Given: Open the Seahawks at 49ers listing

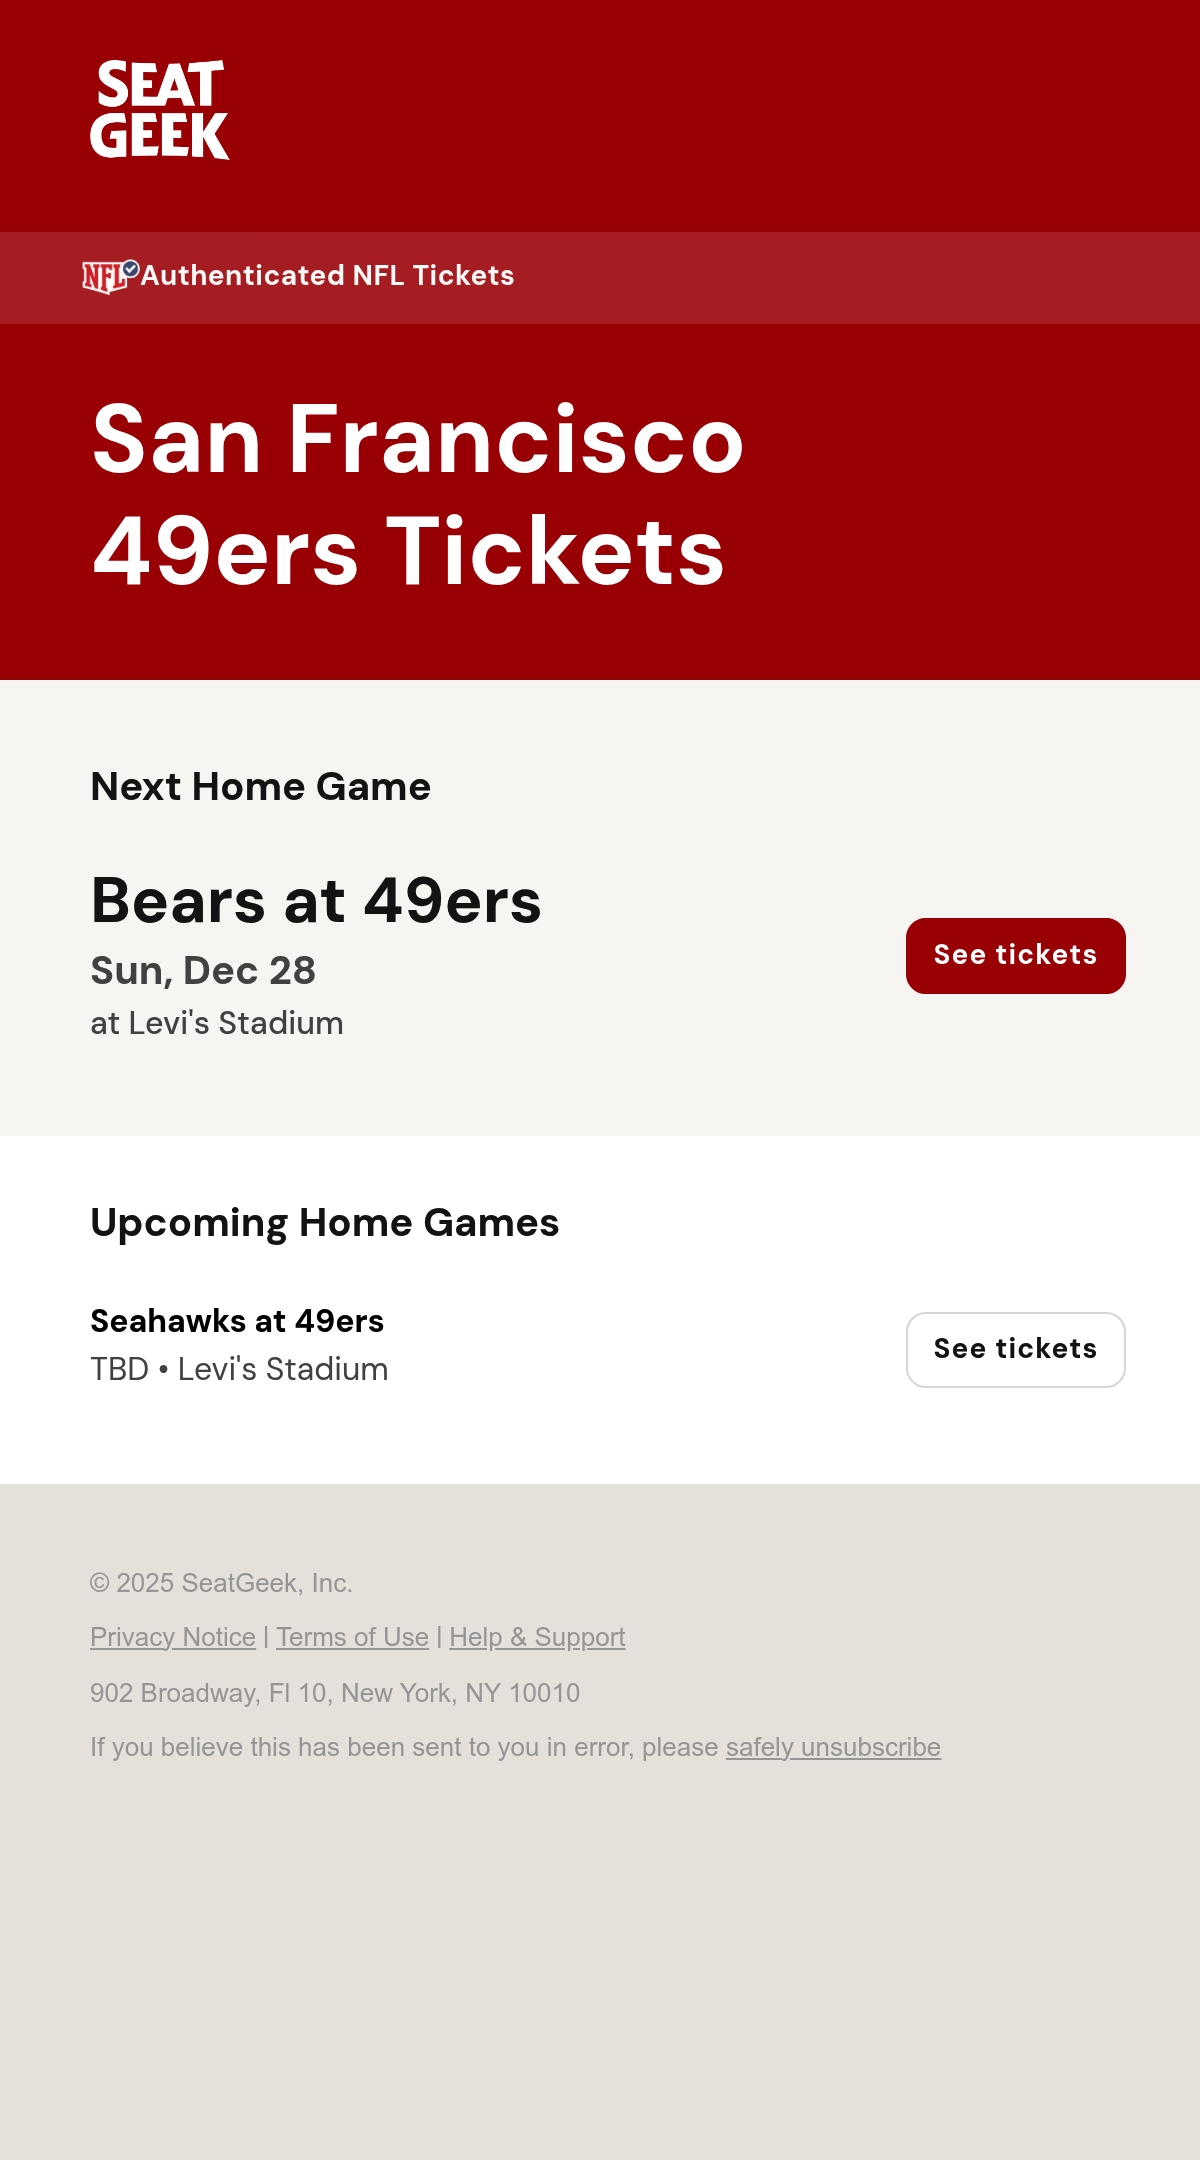Looking at the screenshot, I should (x=237, y=1321).
